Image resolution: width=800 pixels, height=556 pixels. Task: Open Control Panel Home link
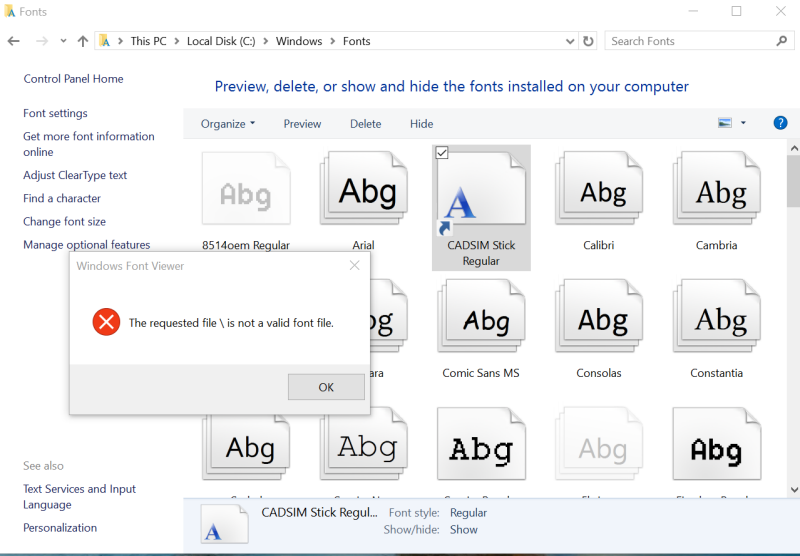pyautogui.click(x=73, y=79)
